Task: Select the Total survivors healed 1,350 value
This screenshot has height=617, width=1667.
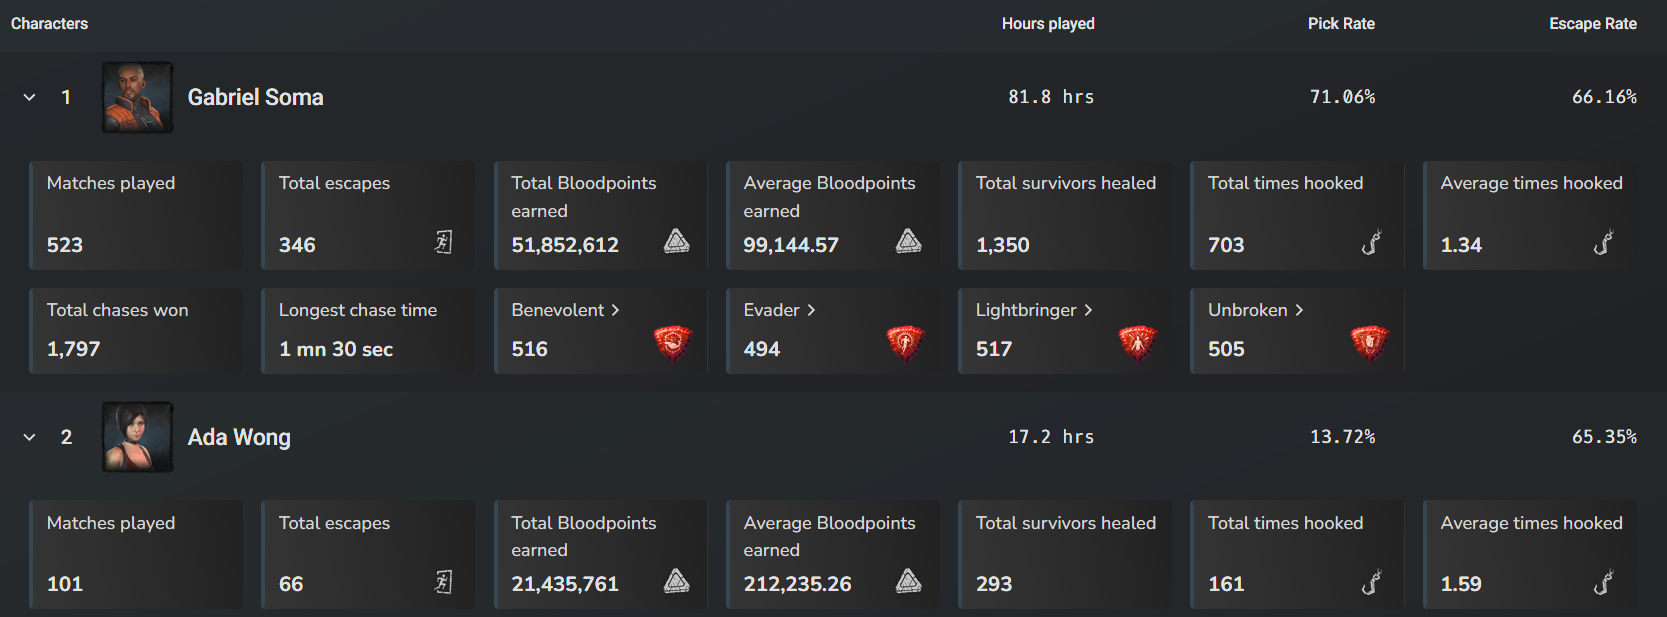Action: tap(1003, 245)
